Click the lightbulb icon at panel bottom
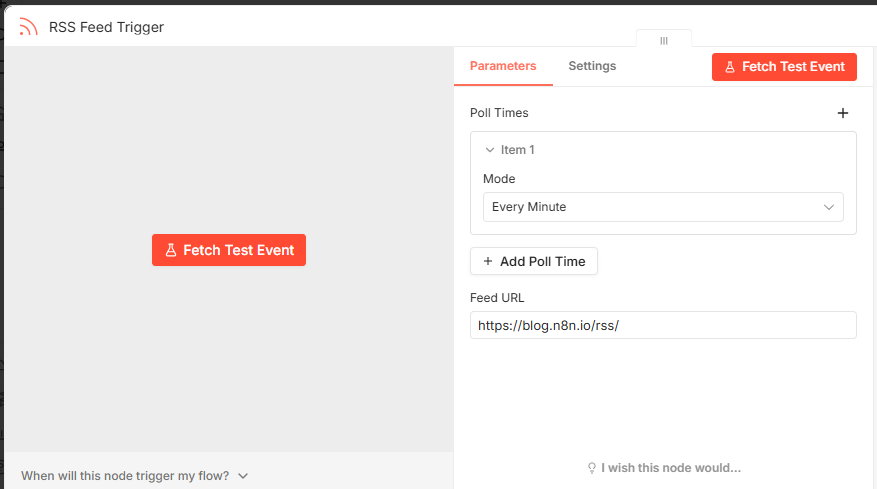Image resolution: width=877 pixels, height=489 pixels. tap(592, 468)
